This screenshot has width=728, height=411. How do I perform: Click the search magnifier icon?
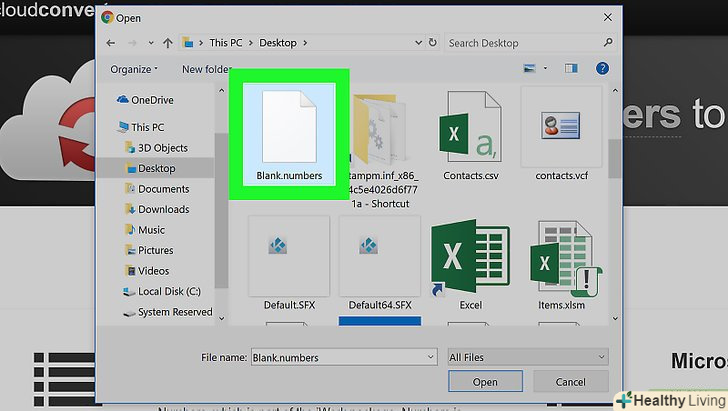click(608, 43)
